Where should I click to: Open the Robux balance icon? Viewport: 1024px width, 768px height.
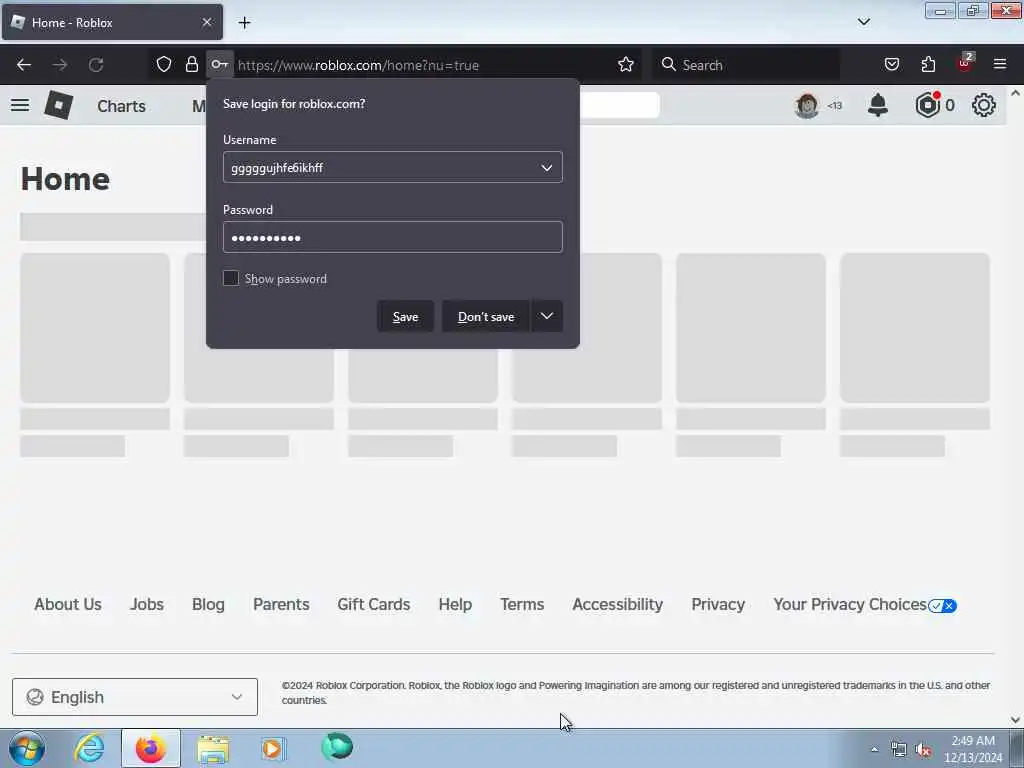[x=927, y=104]
